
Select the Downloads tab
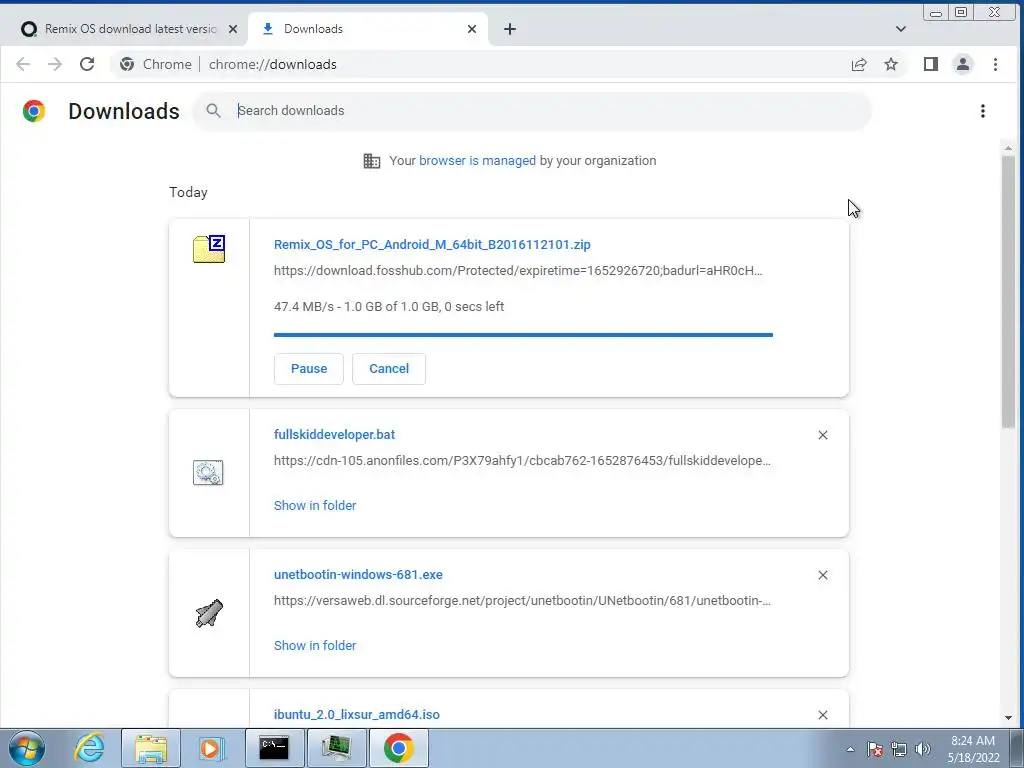point(368,29)
